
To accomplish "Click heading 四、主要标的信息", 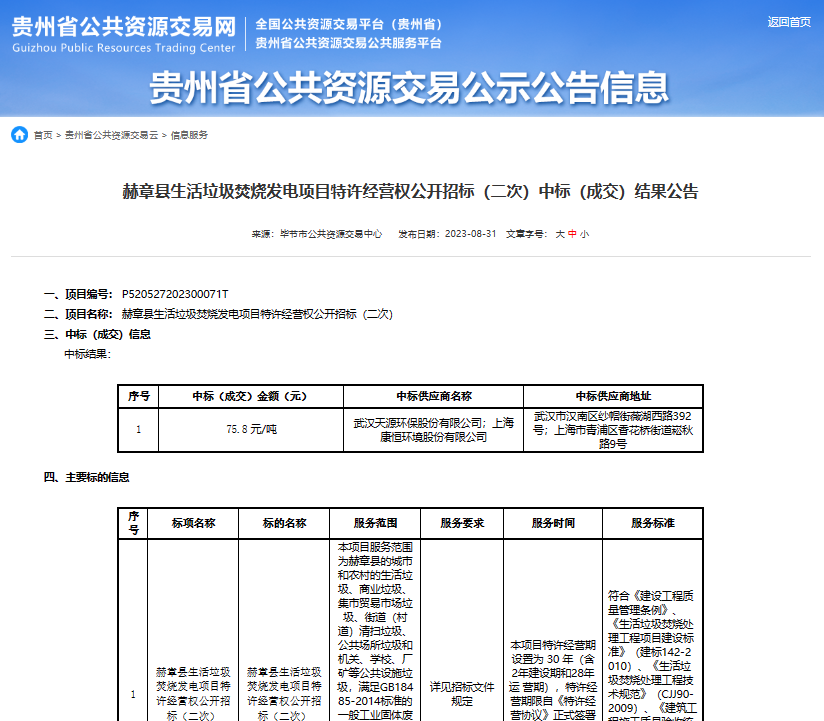I will click(x=87, y=477).
